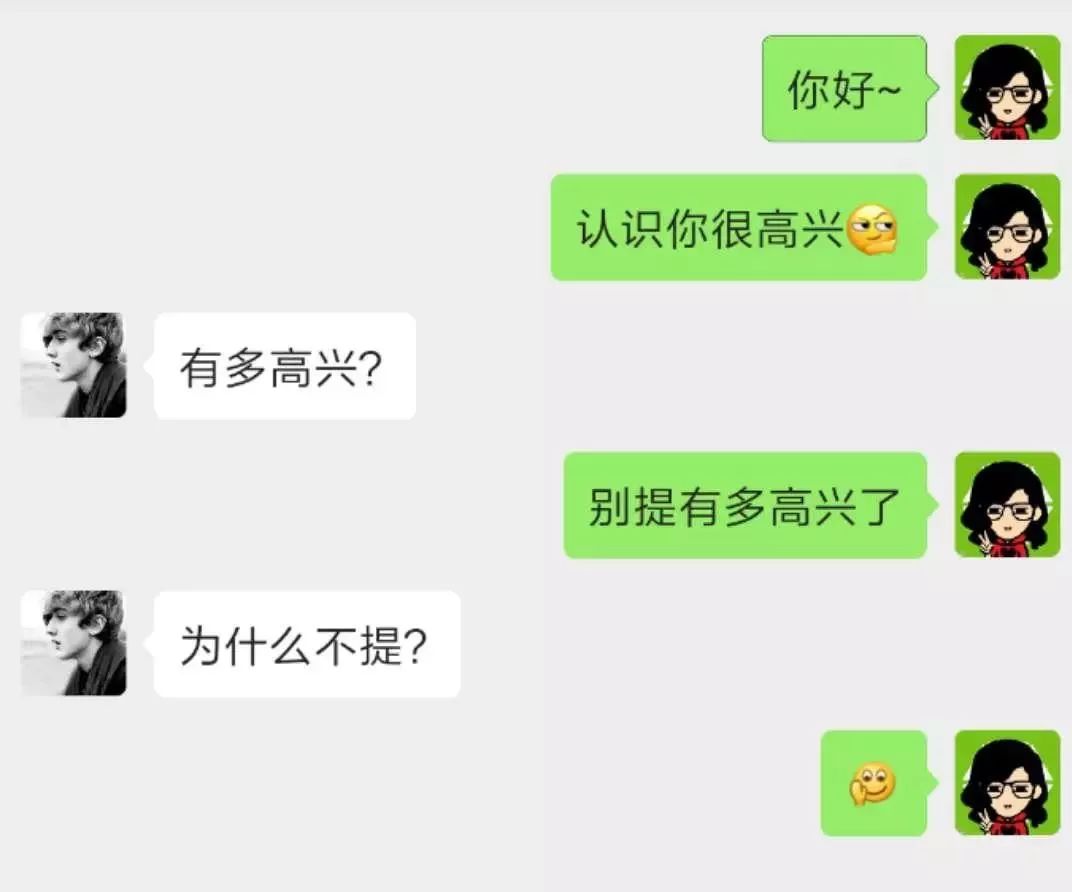Tap the smiling emoji in the last bubble
The width and height of the screenshot is (1072, 892).
click(x=872, y=783)
